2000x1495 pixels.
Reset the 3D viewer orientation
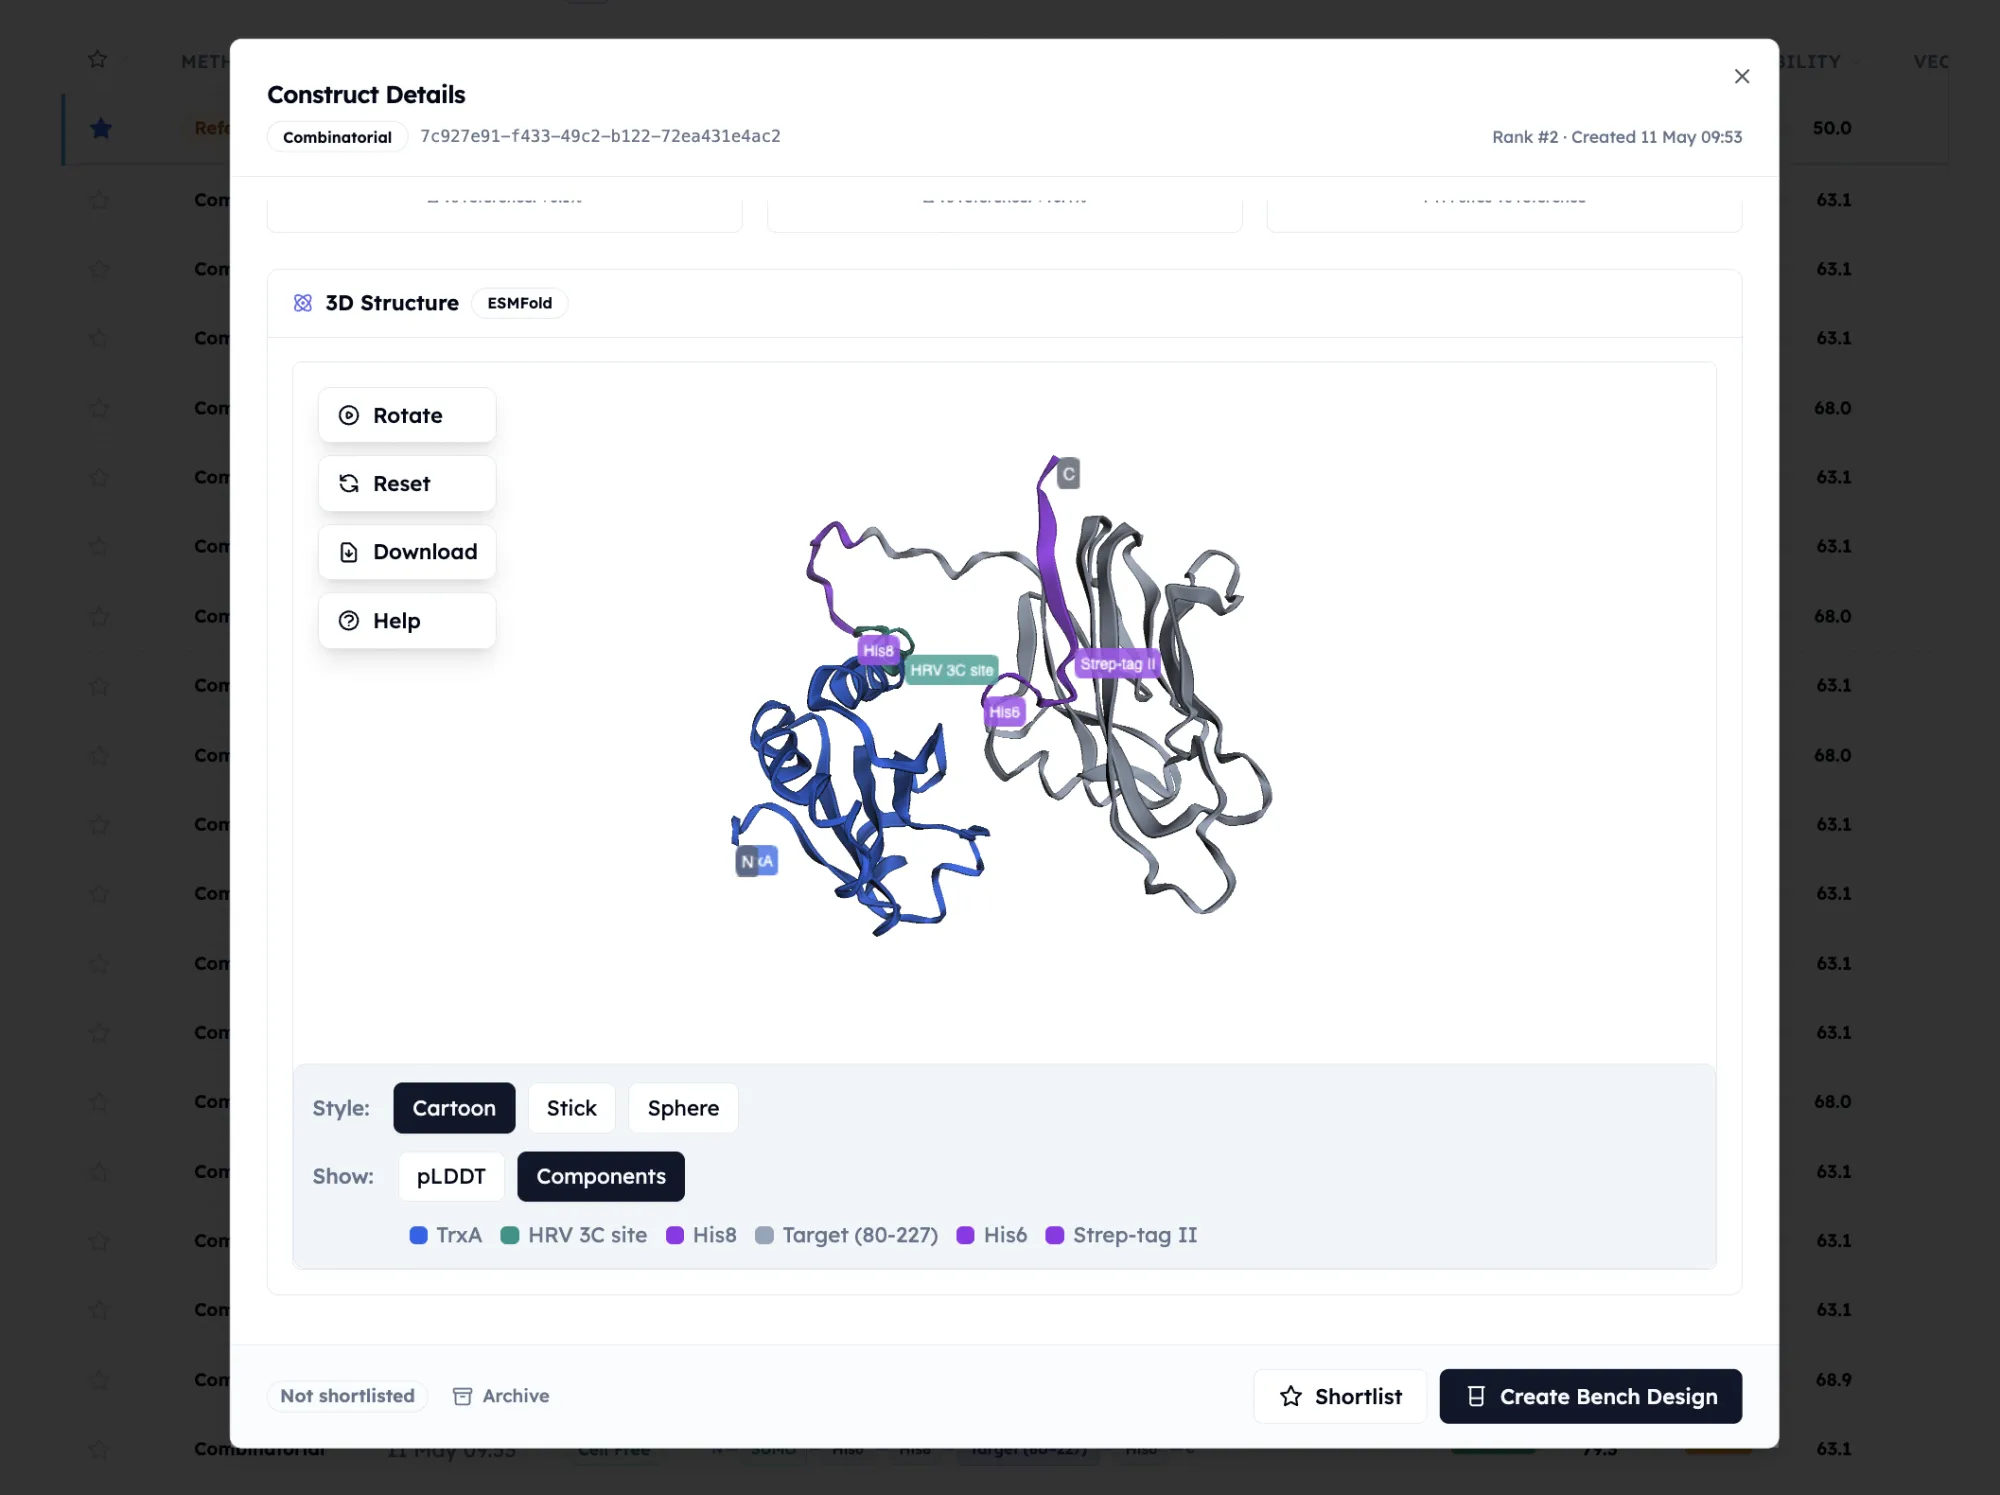(407, 483)
